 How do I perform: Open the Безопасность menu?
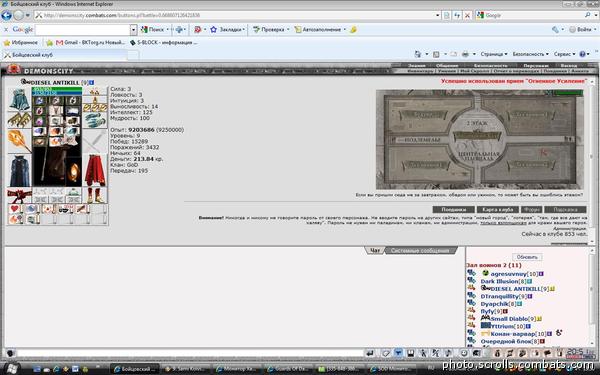530,54
